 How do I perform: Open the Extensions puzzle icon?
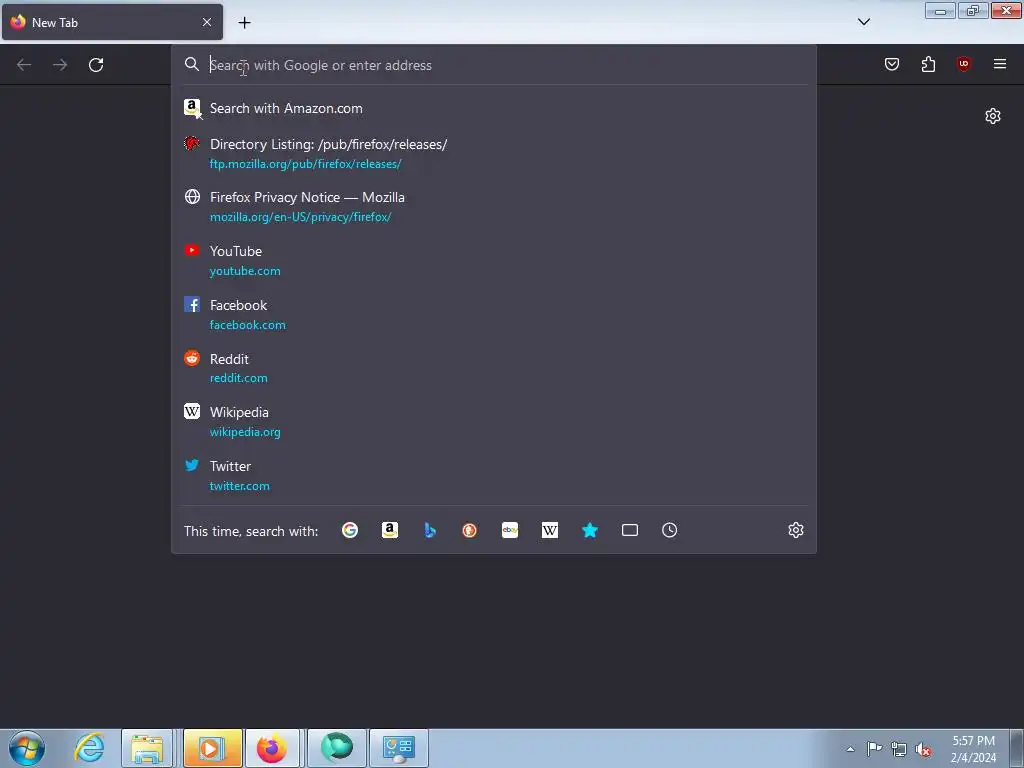point(928,64)
